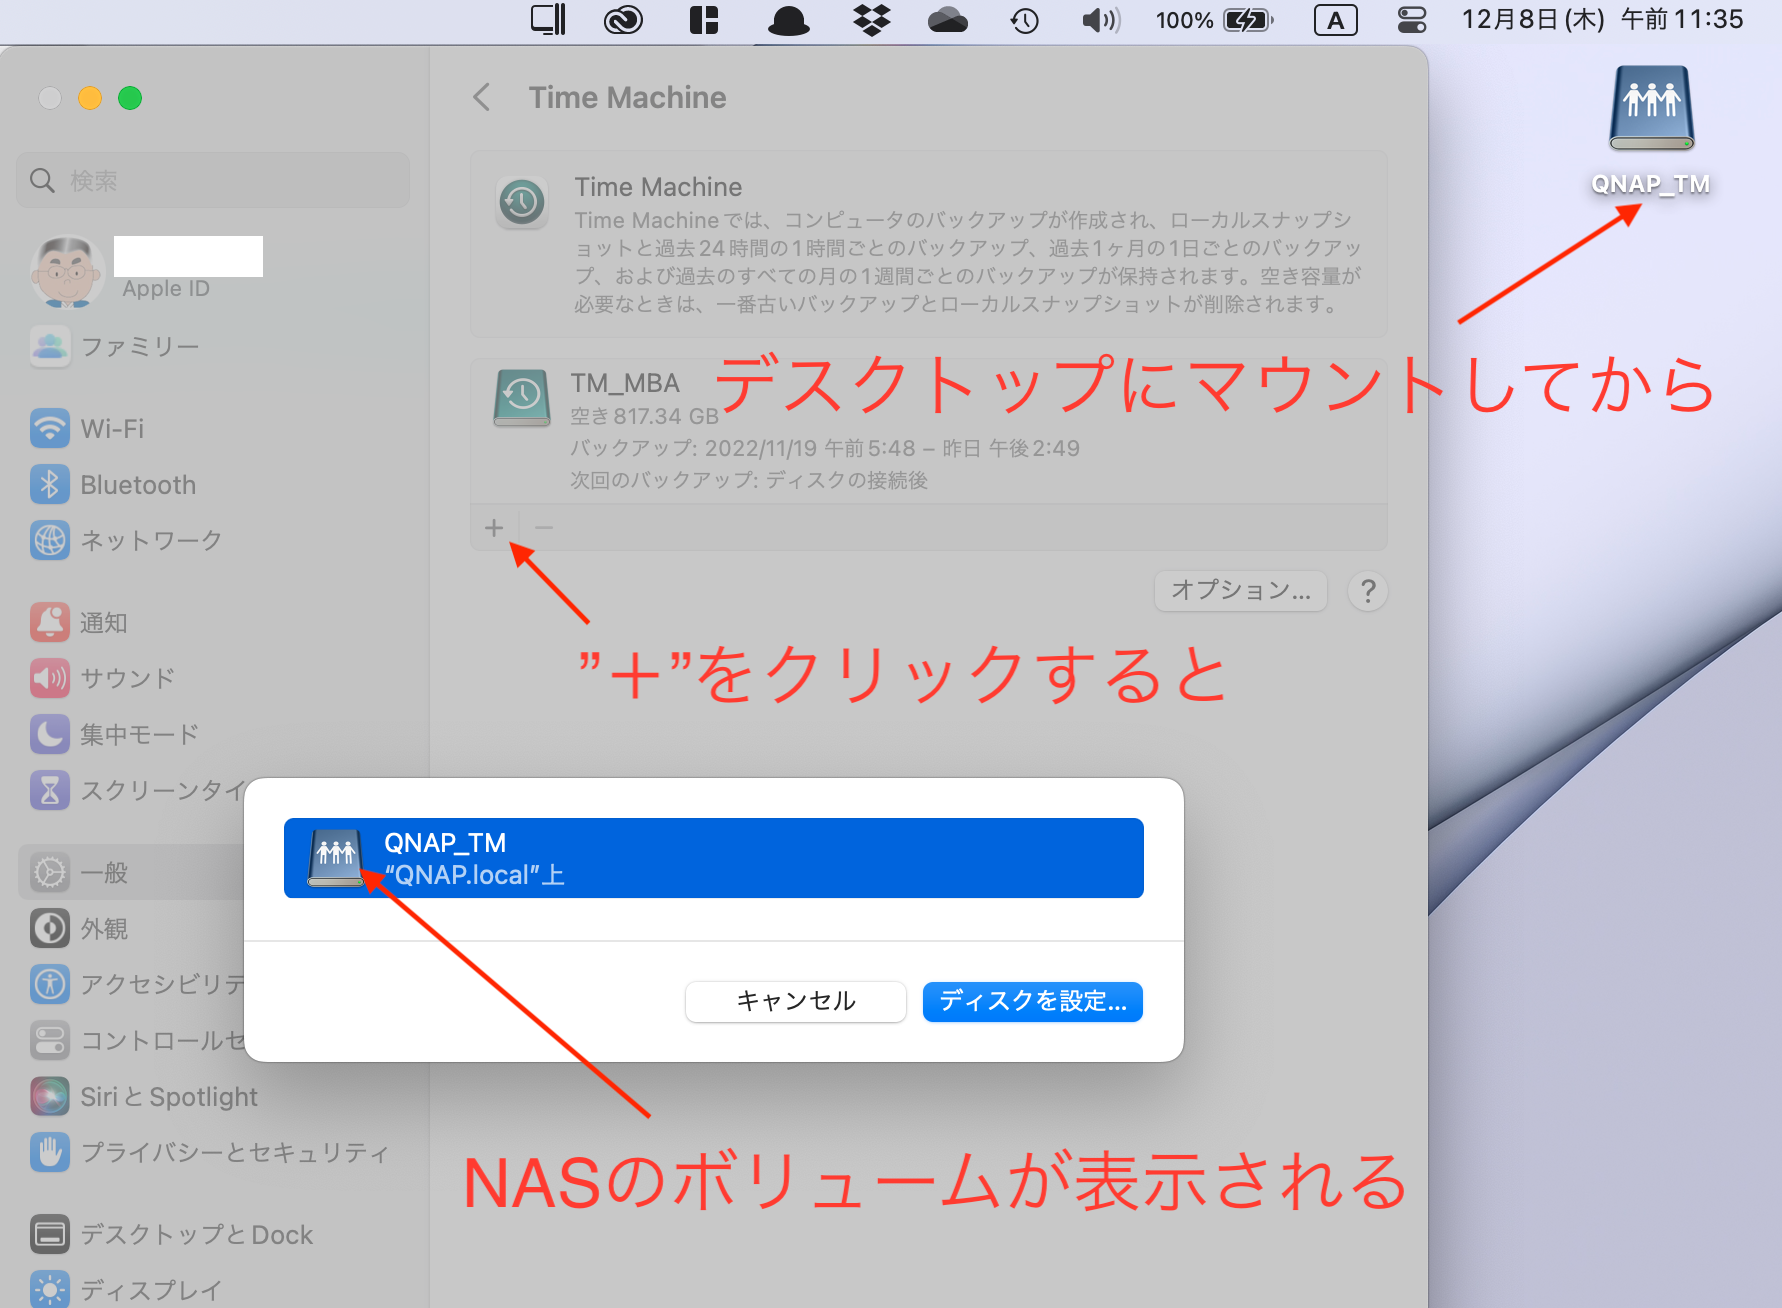Select Wi-Fi in sidebar
The height and width of the screenshot is (1308, 1782).
(88, 429)
